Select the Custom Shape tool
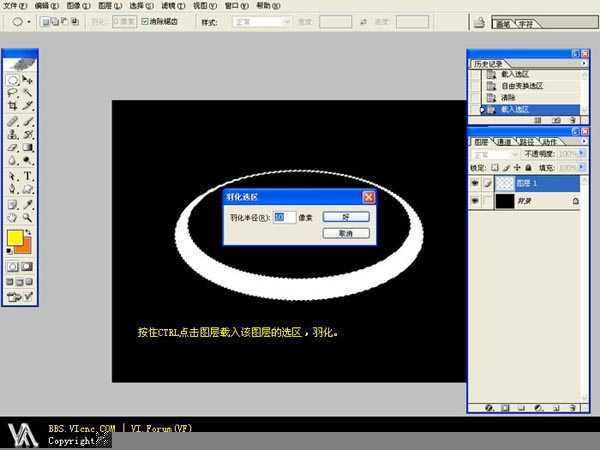The width and height of the screenshot is (600, 450). tap(27, 189)
